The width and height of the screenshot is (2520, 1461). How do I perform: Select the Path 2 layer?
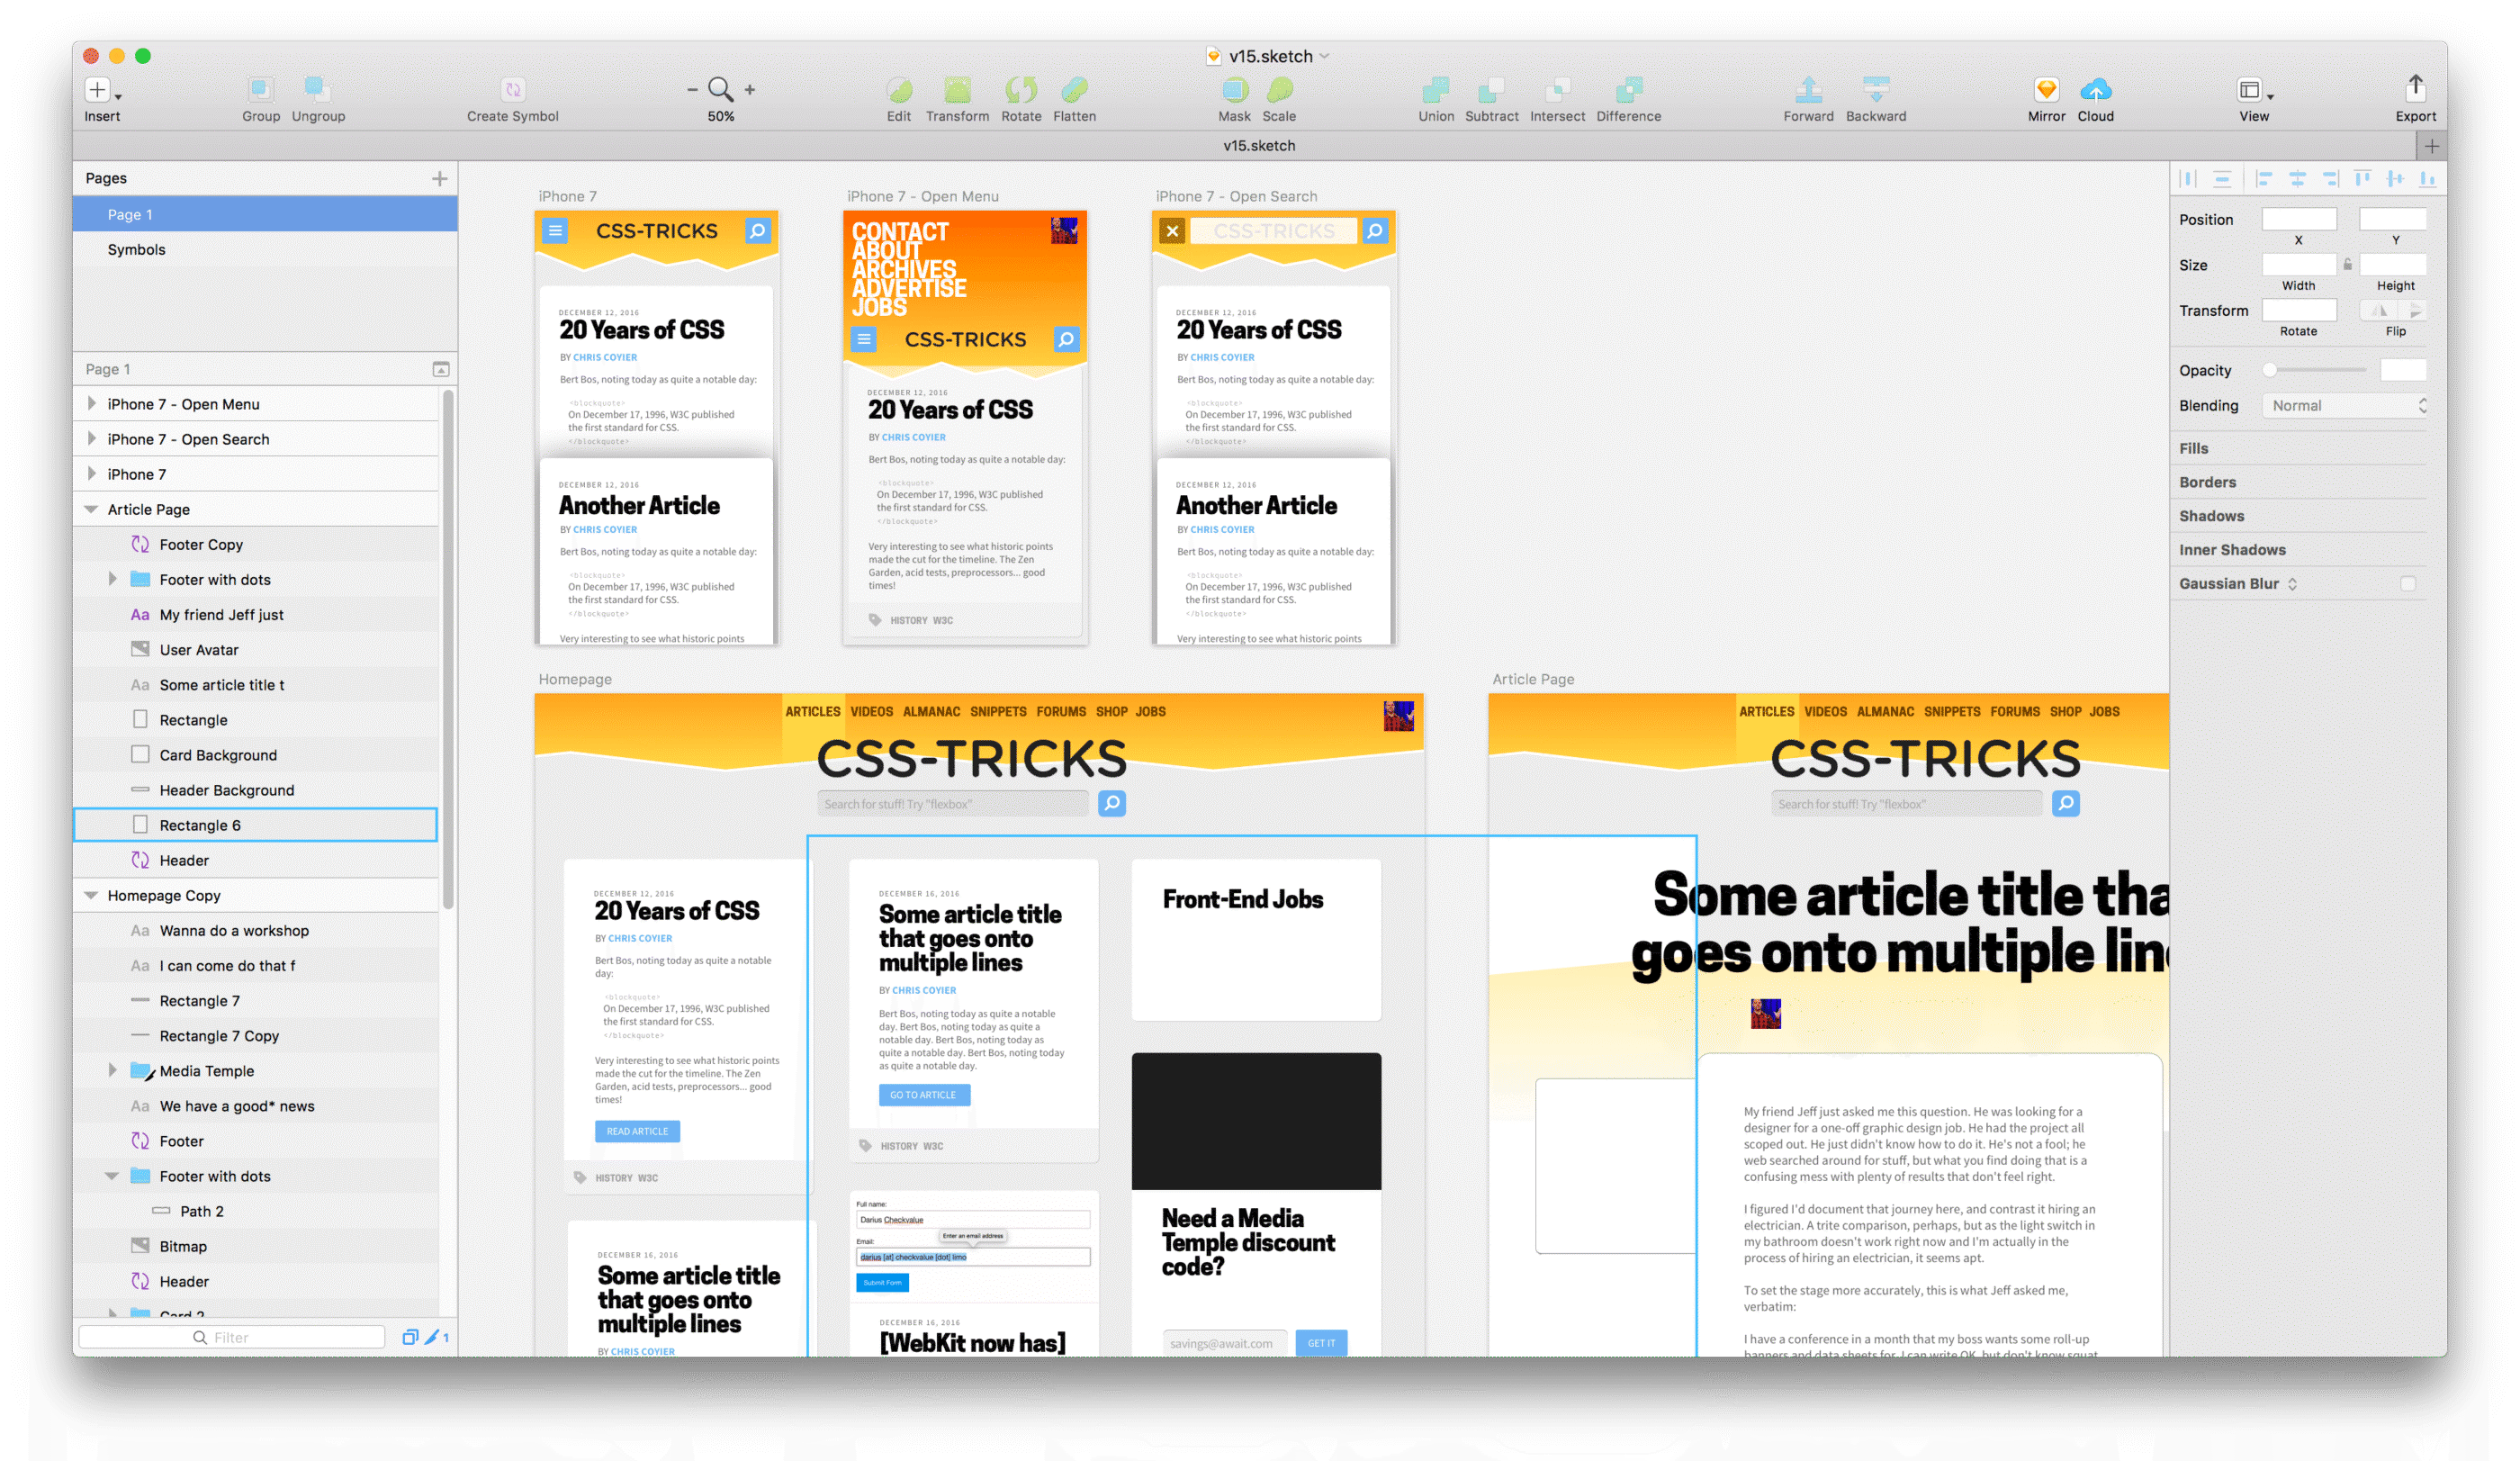[x=256, y=1211]
